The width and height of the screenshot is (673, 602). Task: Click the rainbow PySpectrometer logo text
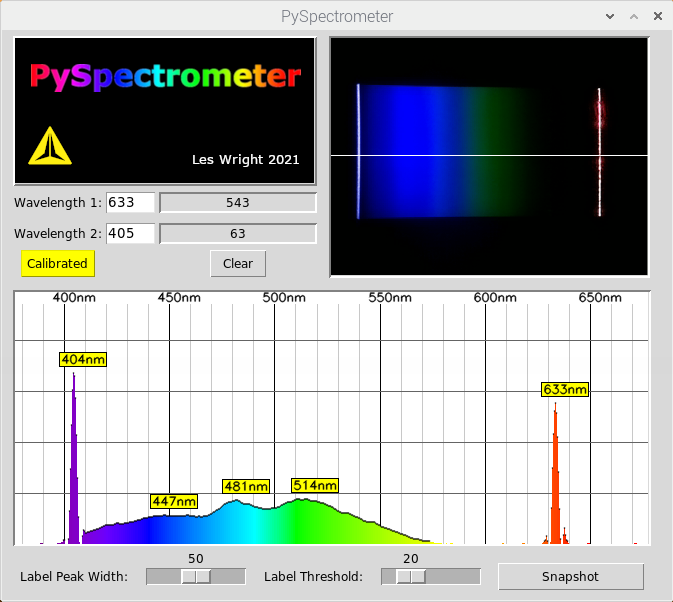tap(166, 76)
